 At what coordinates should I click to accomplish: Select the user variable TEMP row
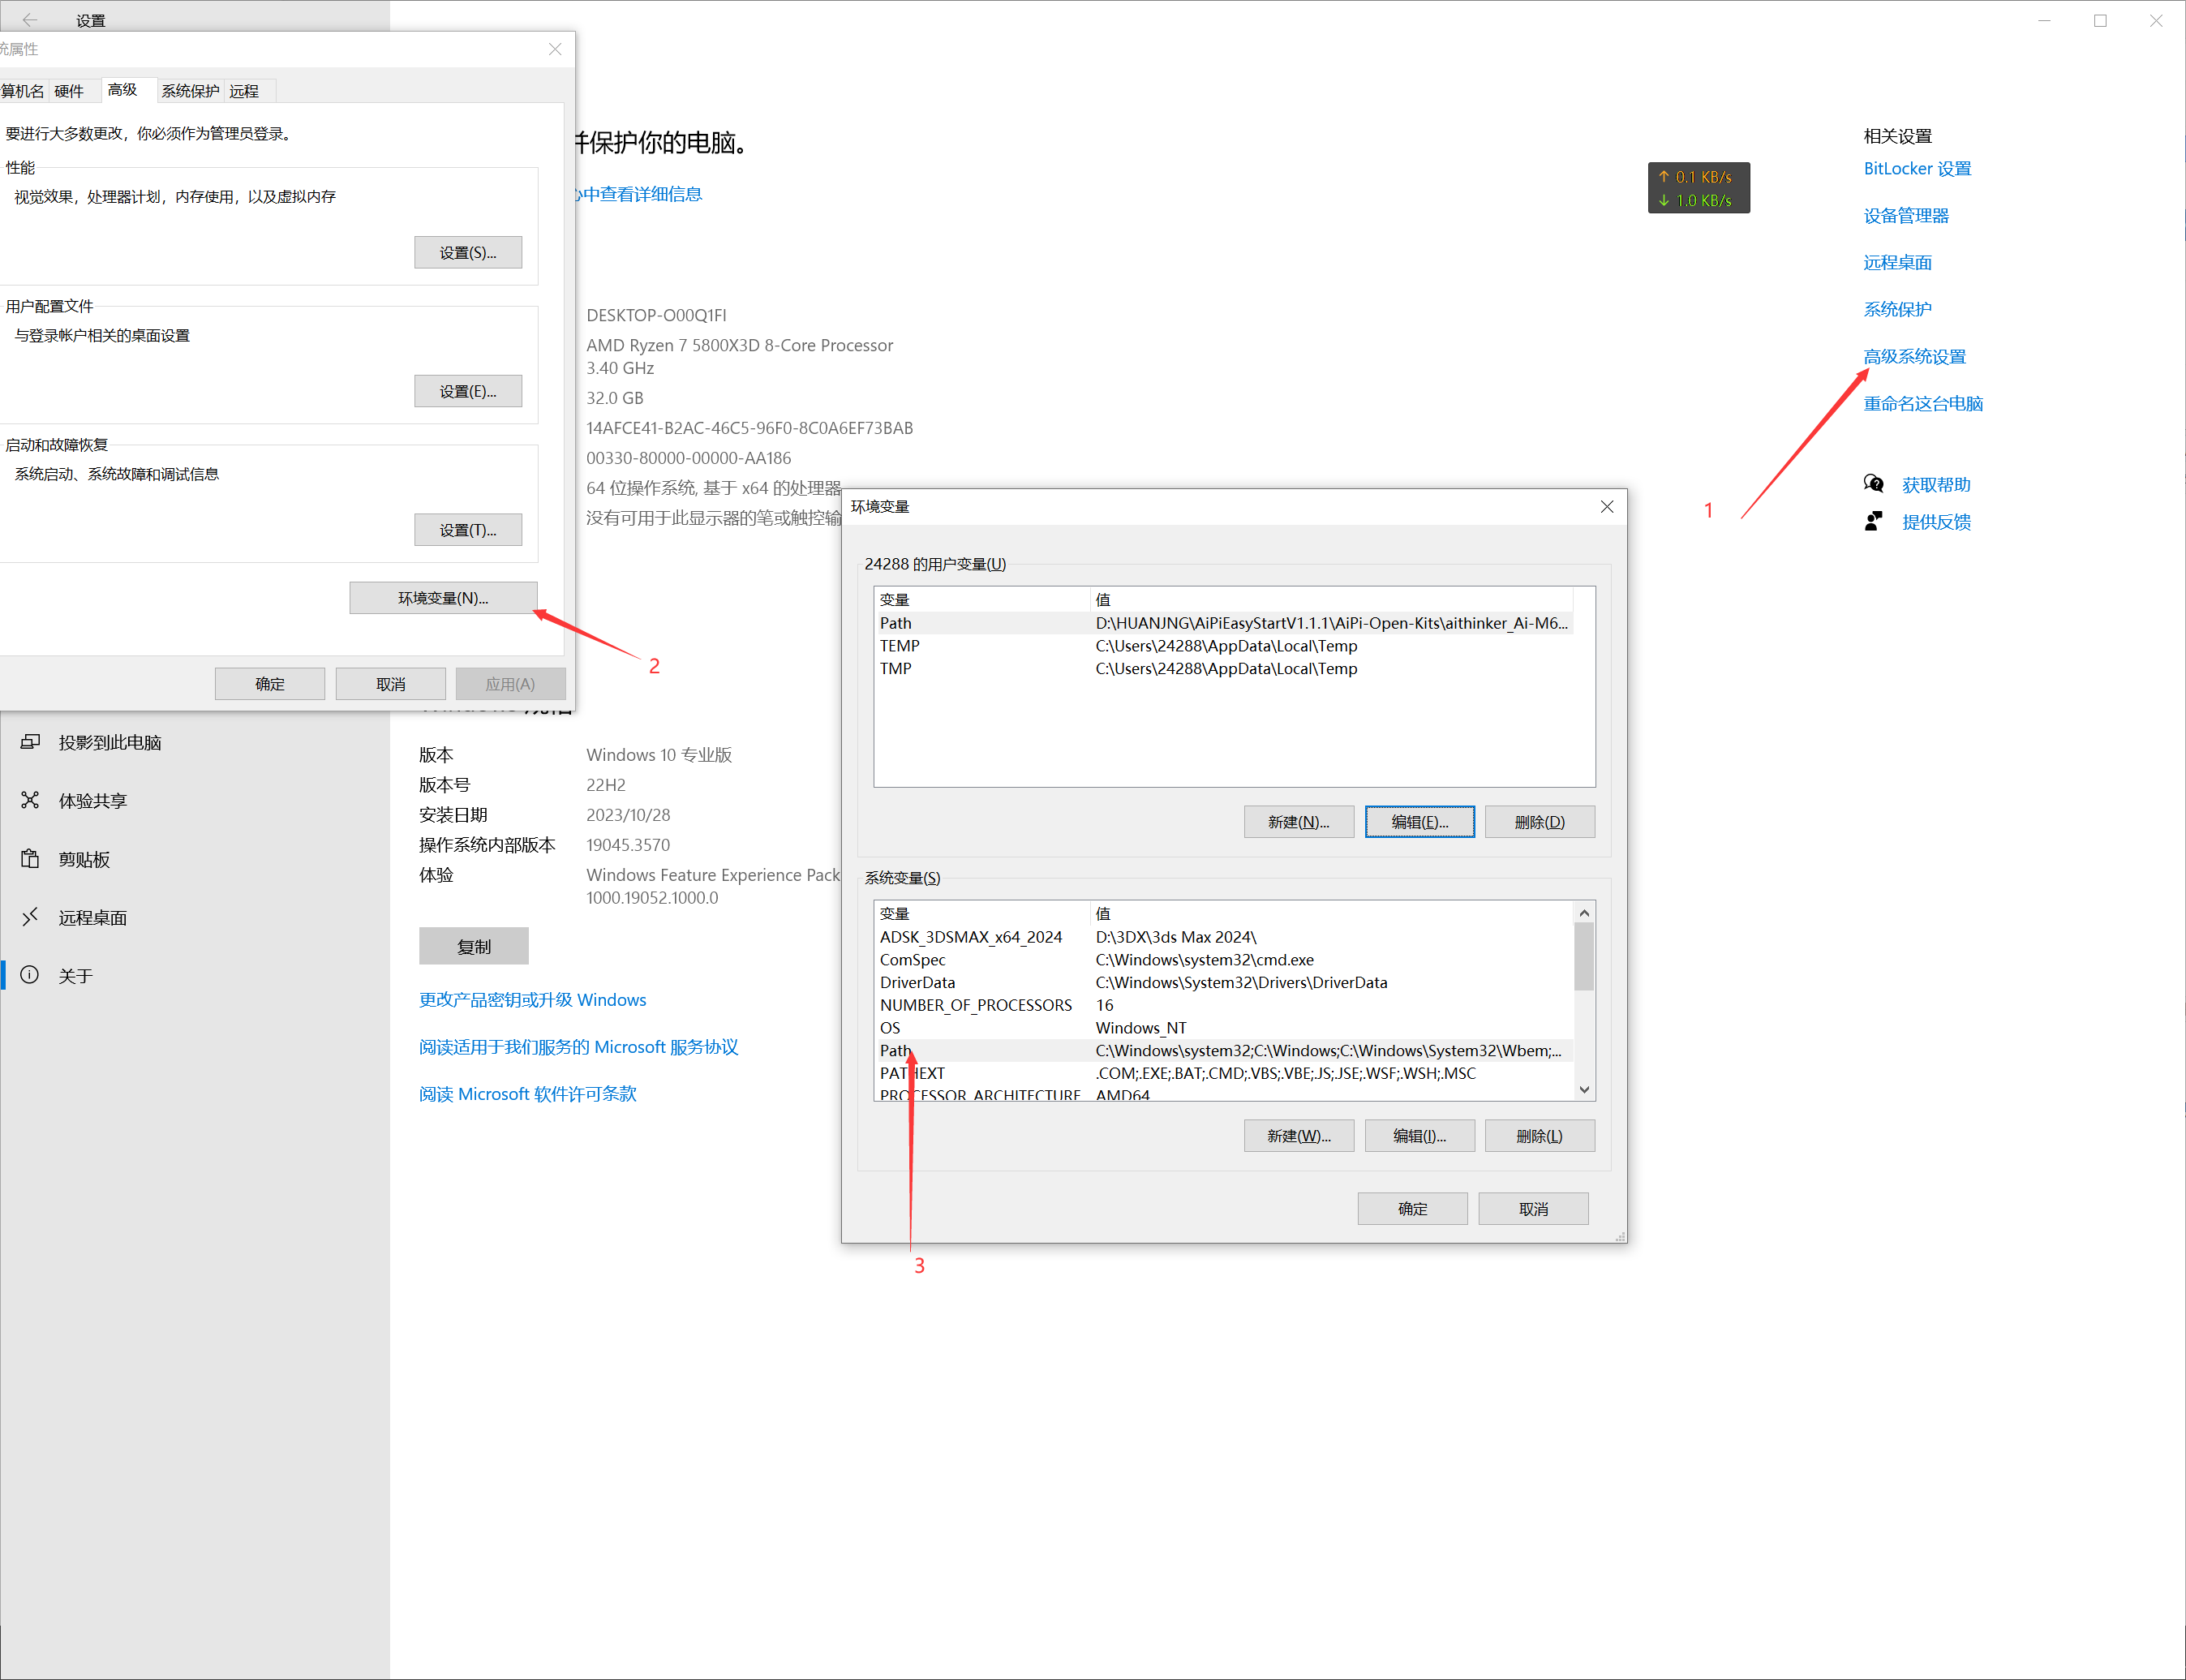1224,646
